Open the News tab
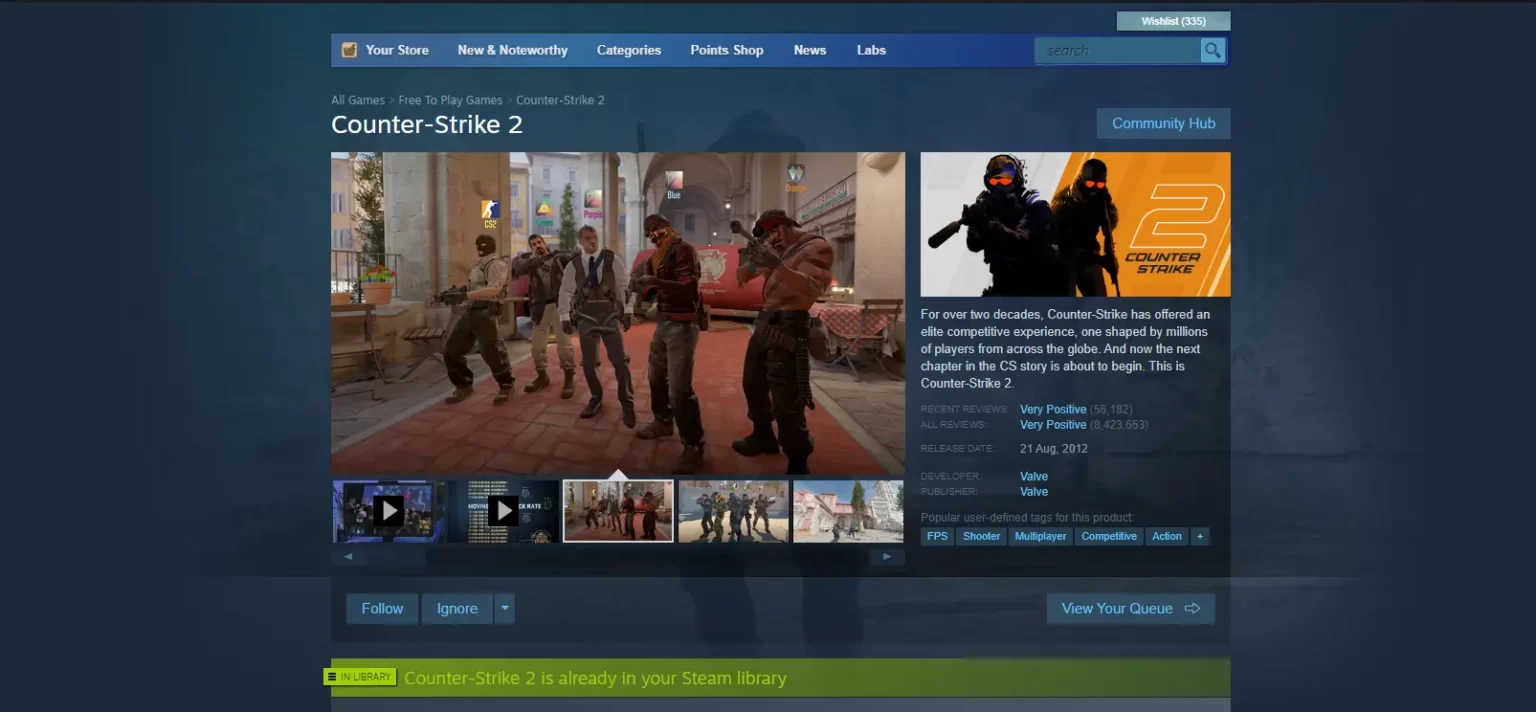1536x712 pixels. click(x=810, y=50)
